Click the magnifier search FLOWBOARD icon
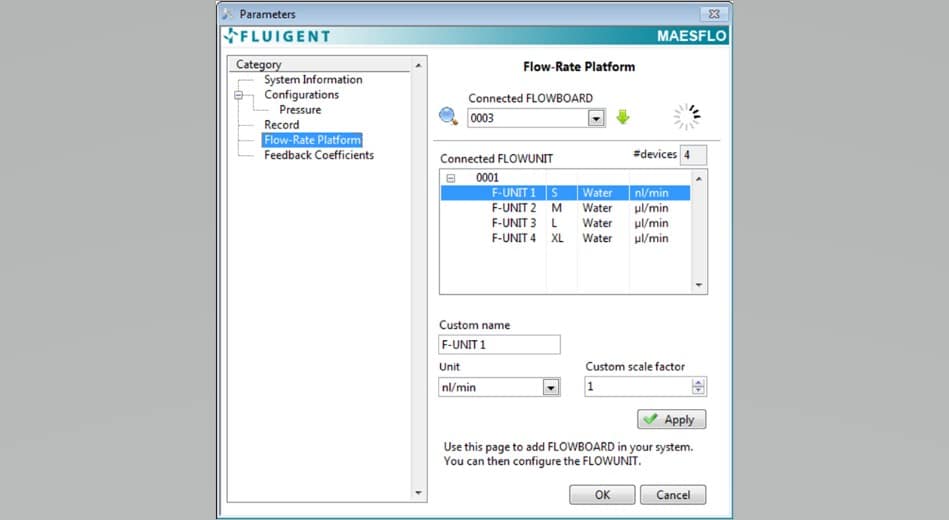This screenshot has height=520, width=949. click(x=448, y=116)
